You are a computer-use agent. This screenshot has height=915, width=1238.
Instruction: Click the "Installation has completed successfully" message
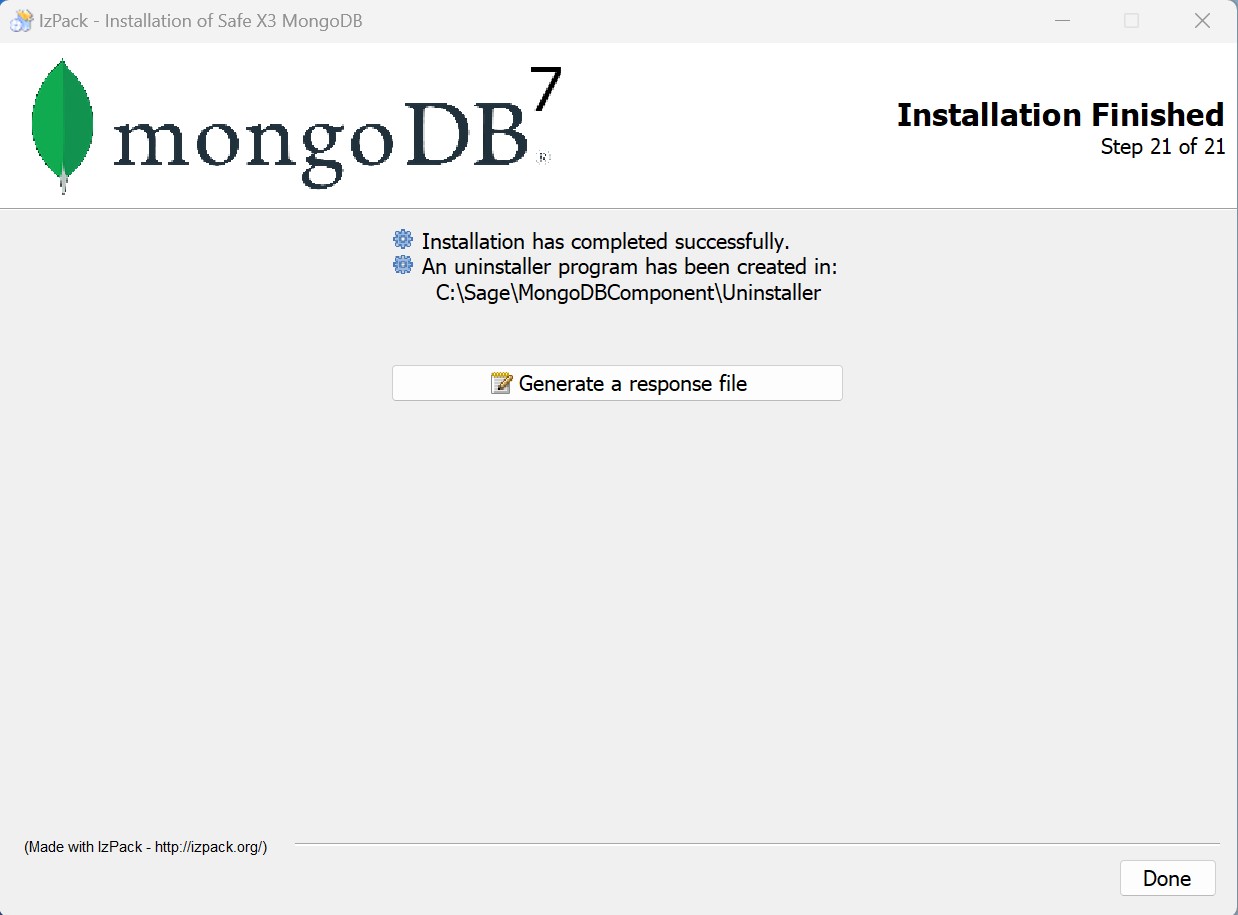point(605,241)
